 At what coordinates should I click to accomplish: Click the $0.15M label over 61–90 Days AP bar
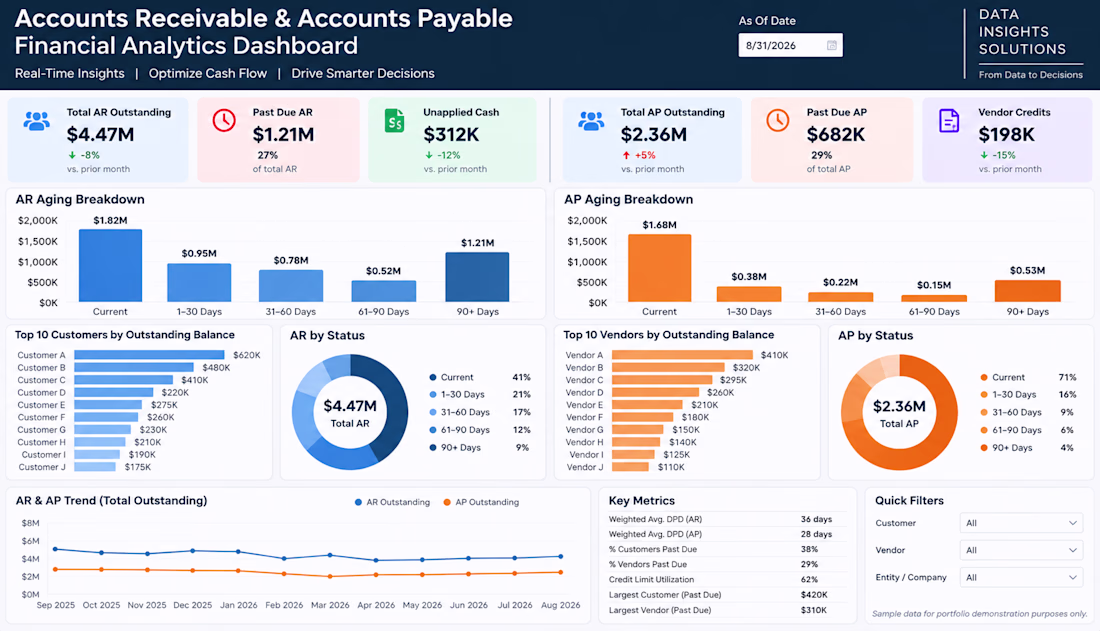click(934, 285)
